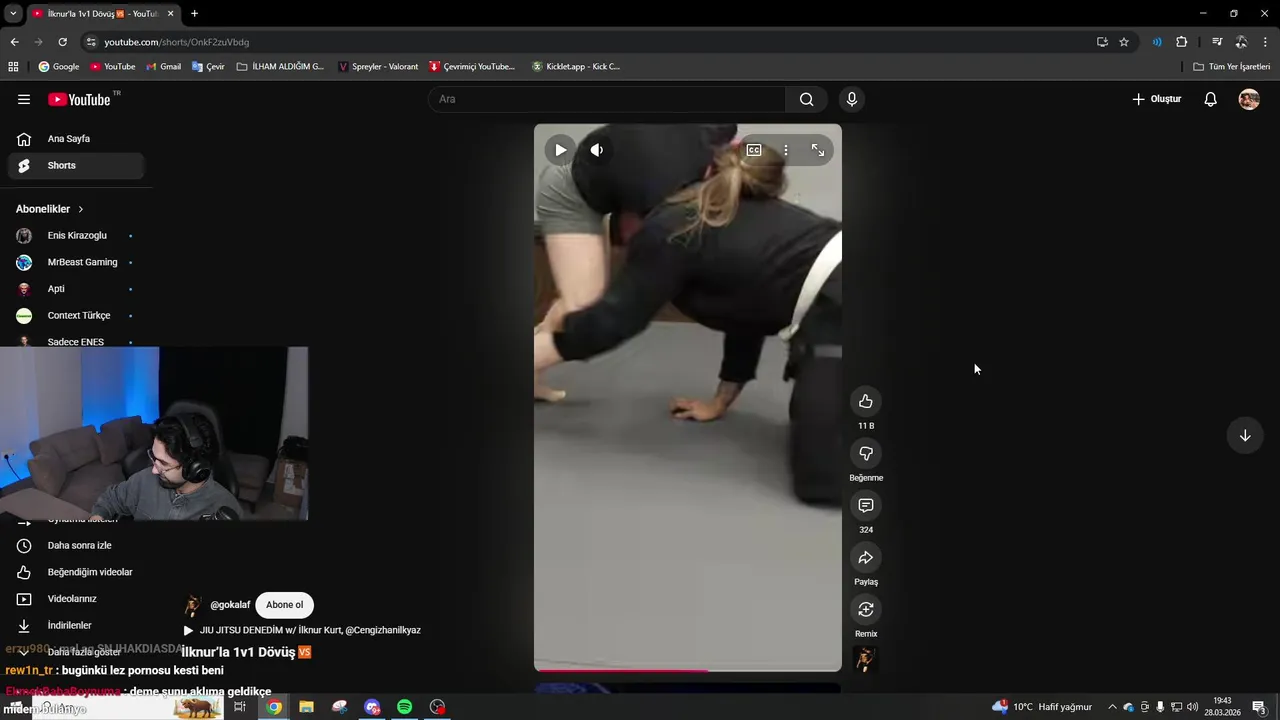
Task: Open Gmail bookmark
Action: (164, 67)
